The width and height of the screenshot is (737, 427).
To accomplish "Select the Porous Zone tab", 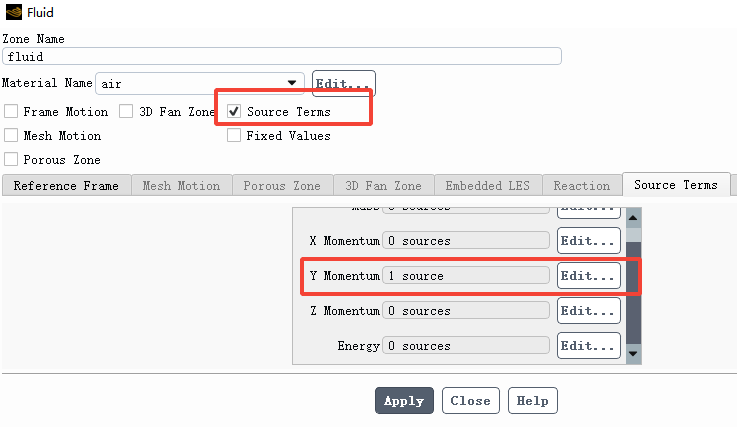I will click(282, 186).
